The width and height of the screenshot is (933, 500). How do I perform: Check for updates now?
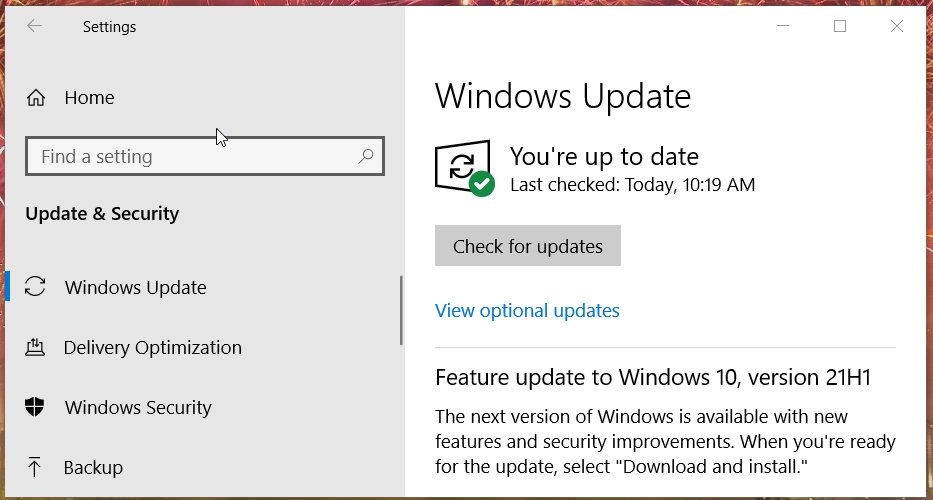pos(528,246)
